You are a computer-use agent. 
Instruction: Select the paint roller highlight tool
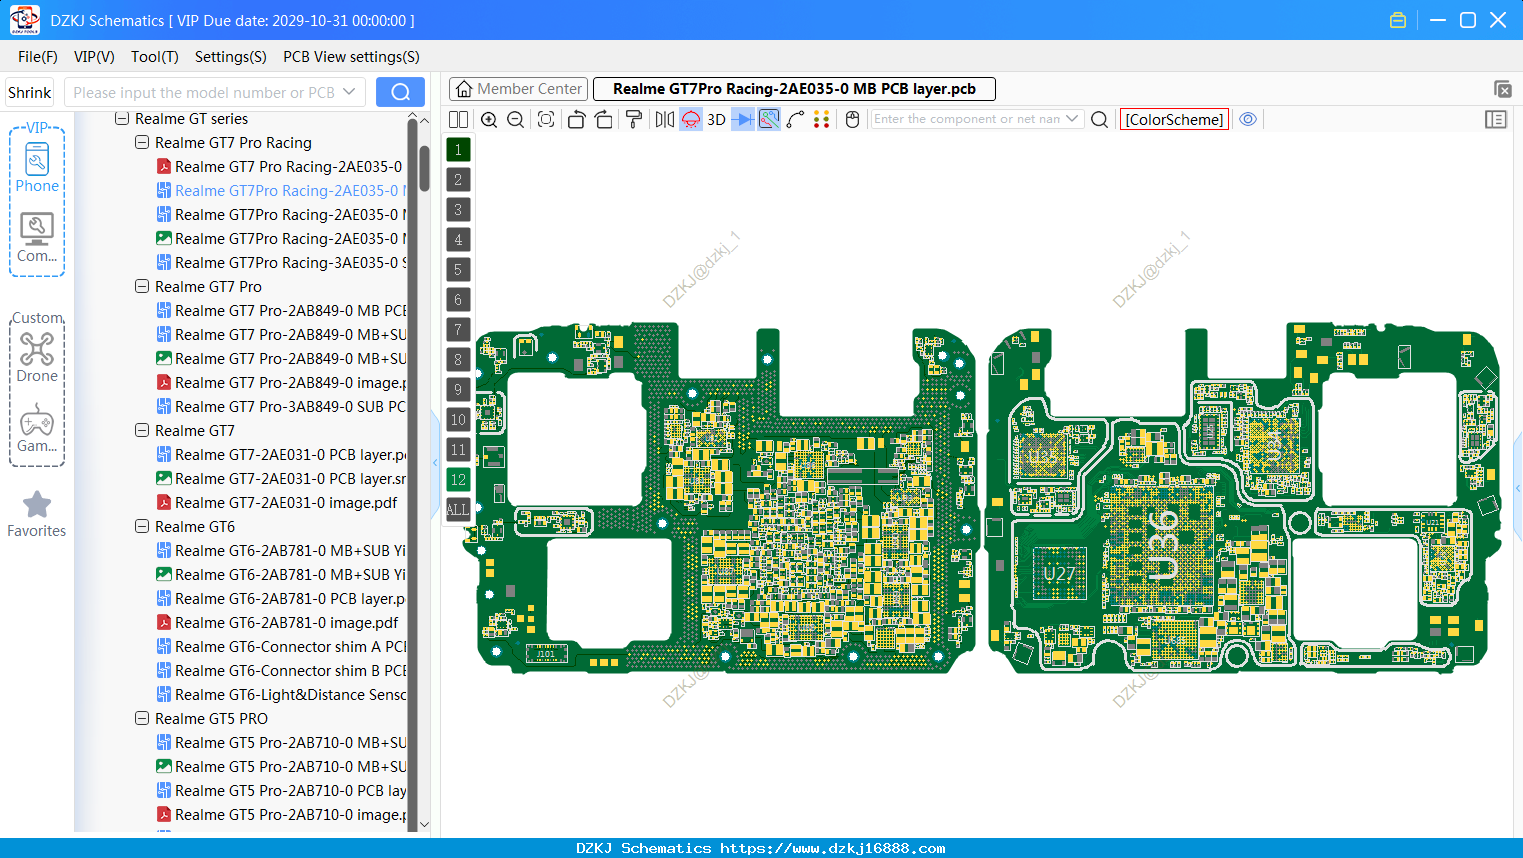coord(634,119)
